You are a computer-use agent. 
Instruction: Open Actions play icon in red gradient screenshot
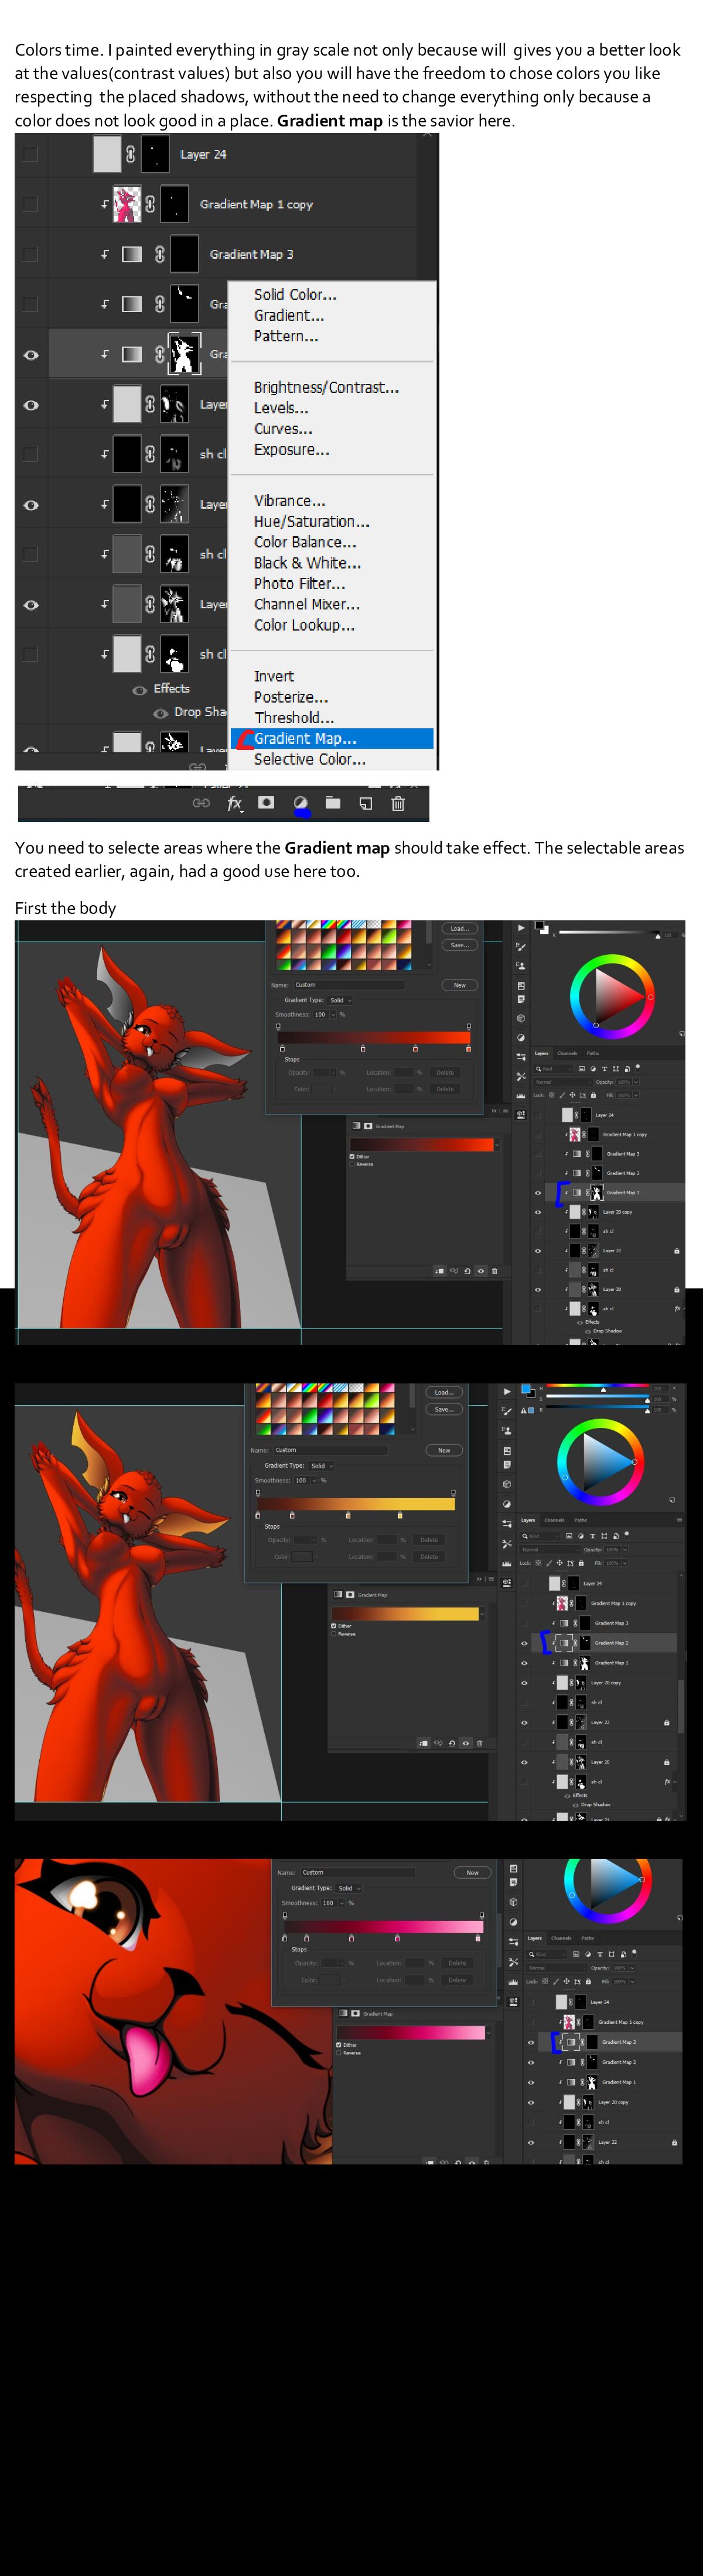521,928
